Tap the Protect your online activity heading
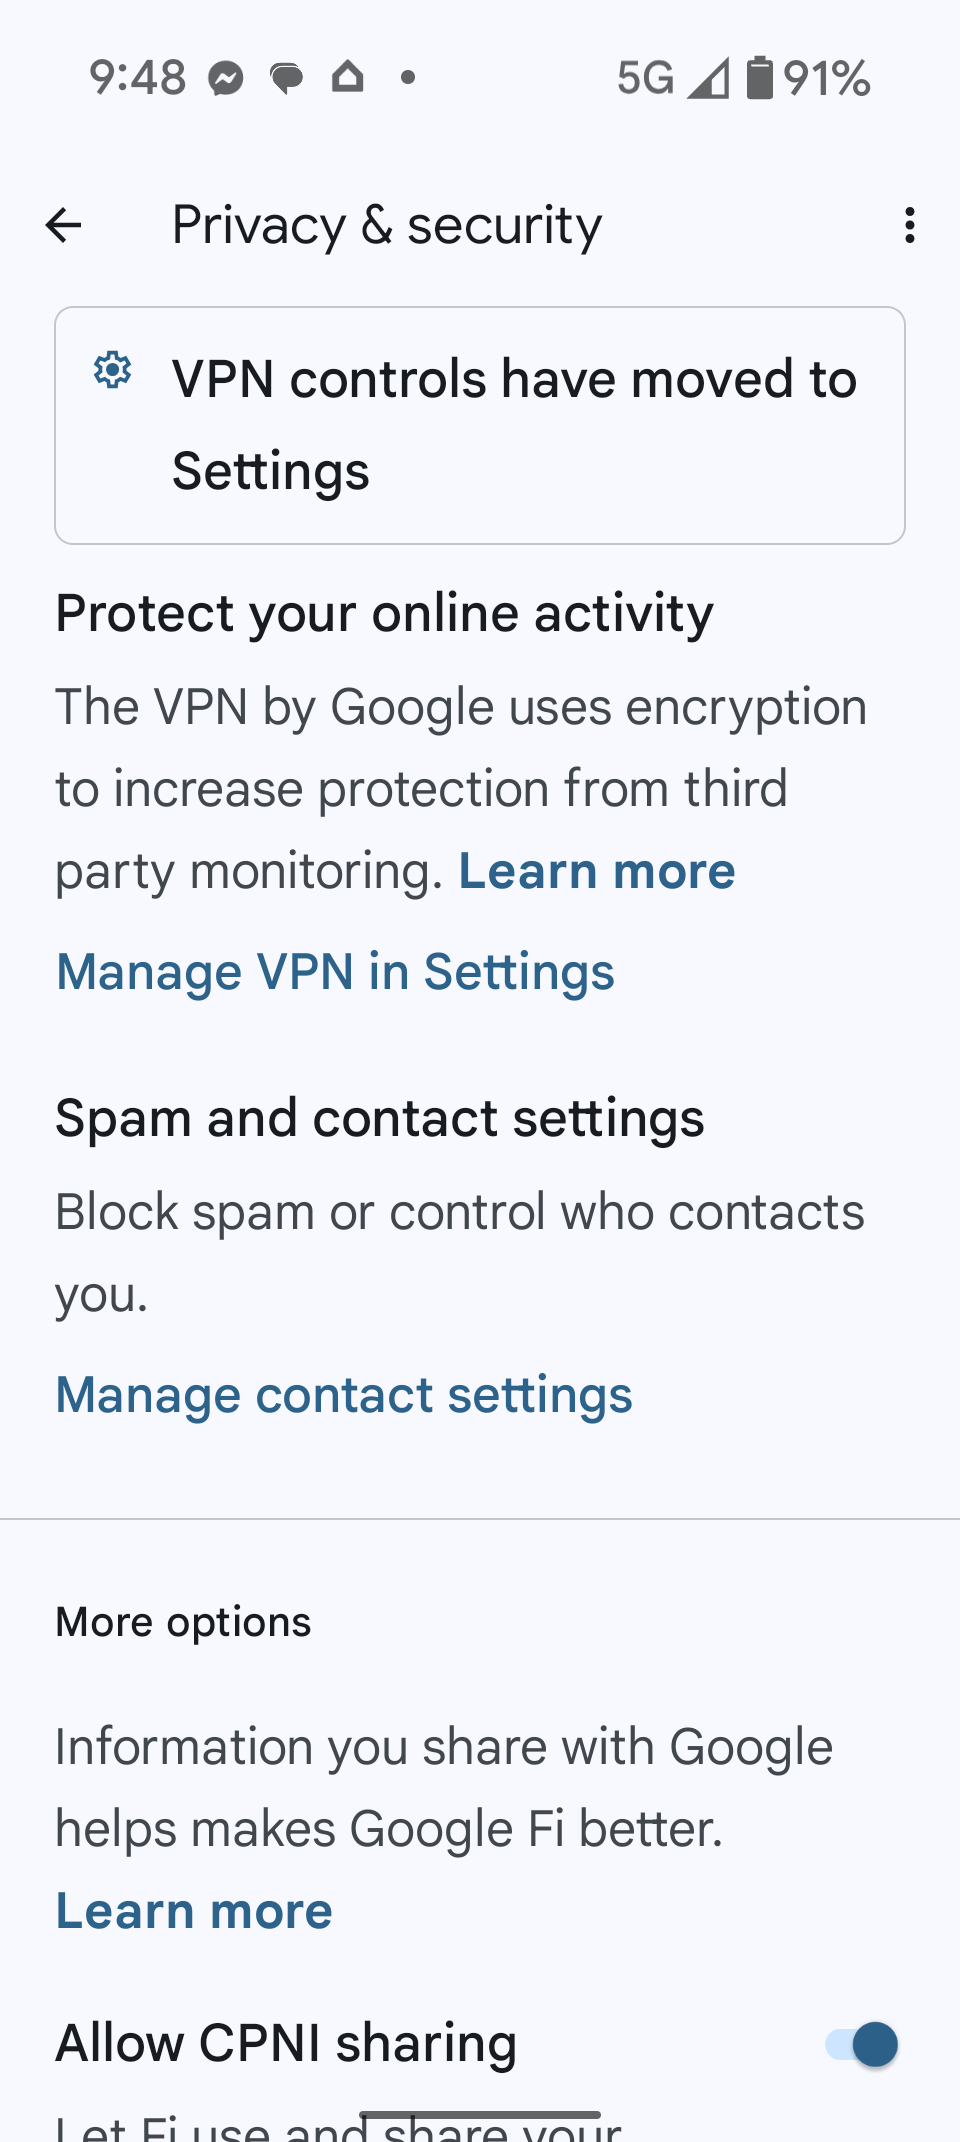 point(385,613)
